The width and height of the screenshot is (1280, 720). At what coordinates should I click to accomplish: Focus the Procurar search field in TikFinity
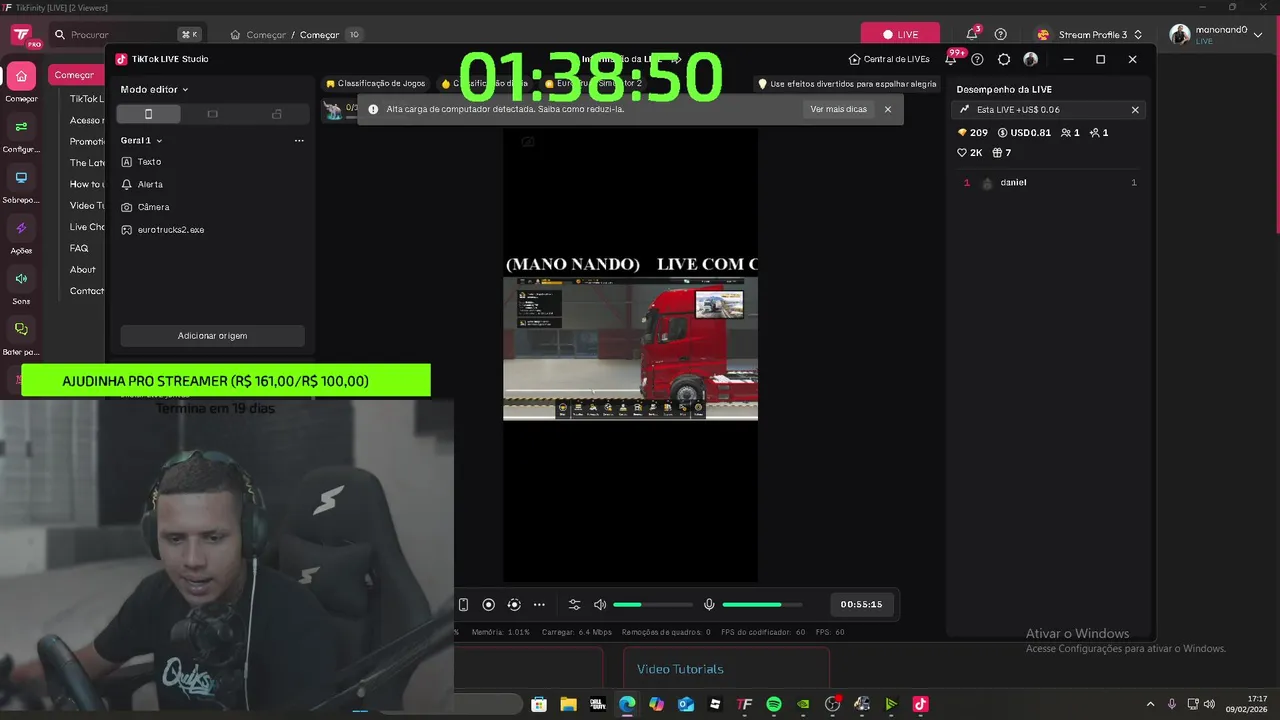(x=127, y=34)
